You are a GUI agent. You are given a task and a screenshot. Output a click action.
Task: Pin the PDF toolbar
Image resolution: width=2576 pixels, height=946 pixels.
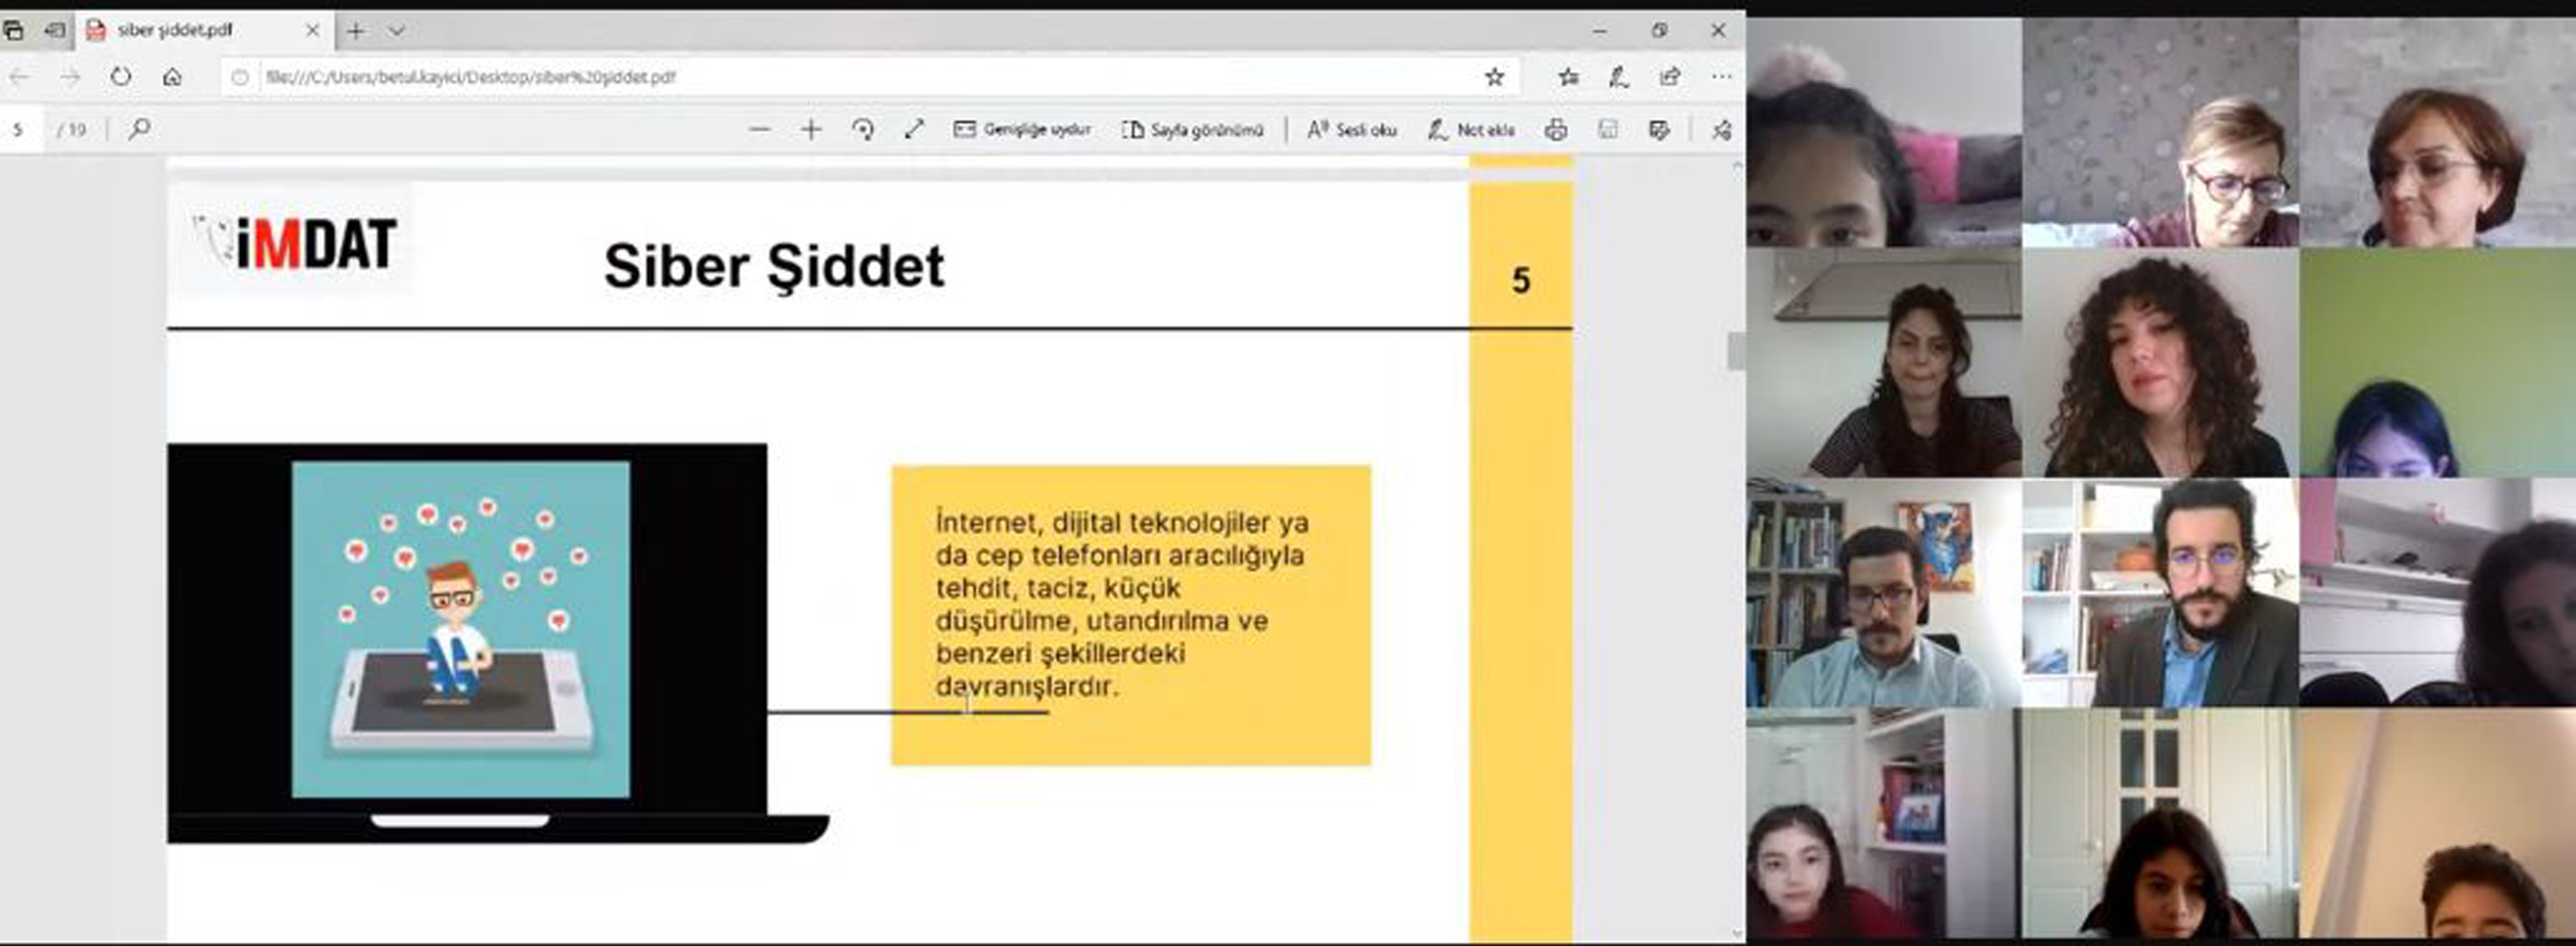(1721, 130)
